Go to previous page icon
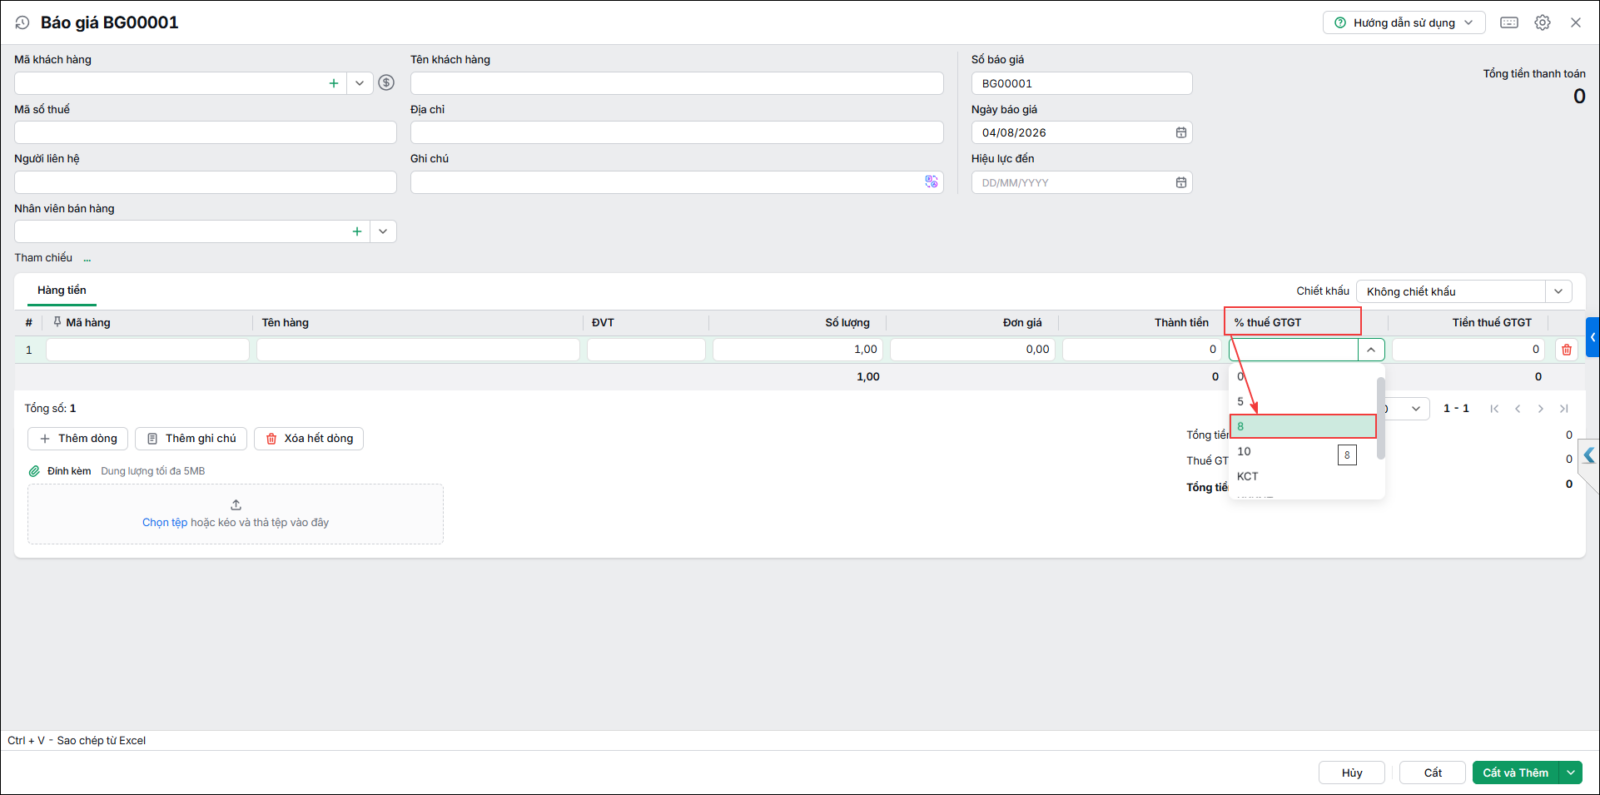 (1518, 408)
